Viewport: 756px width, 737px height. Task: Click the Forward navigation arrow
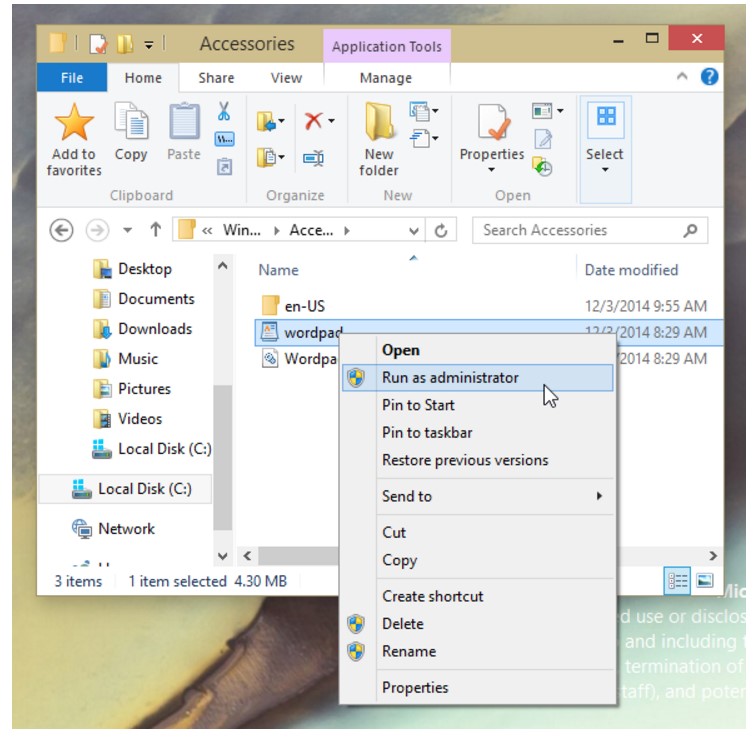[x=97, y=230]
